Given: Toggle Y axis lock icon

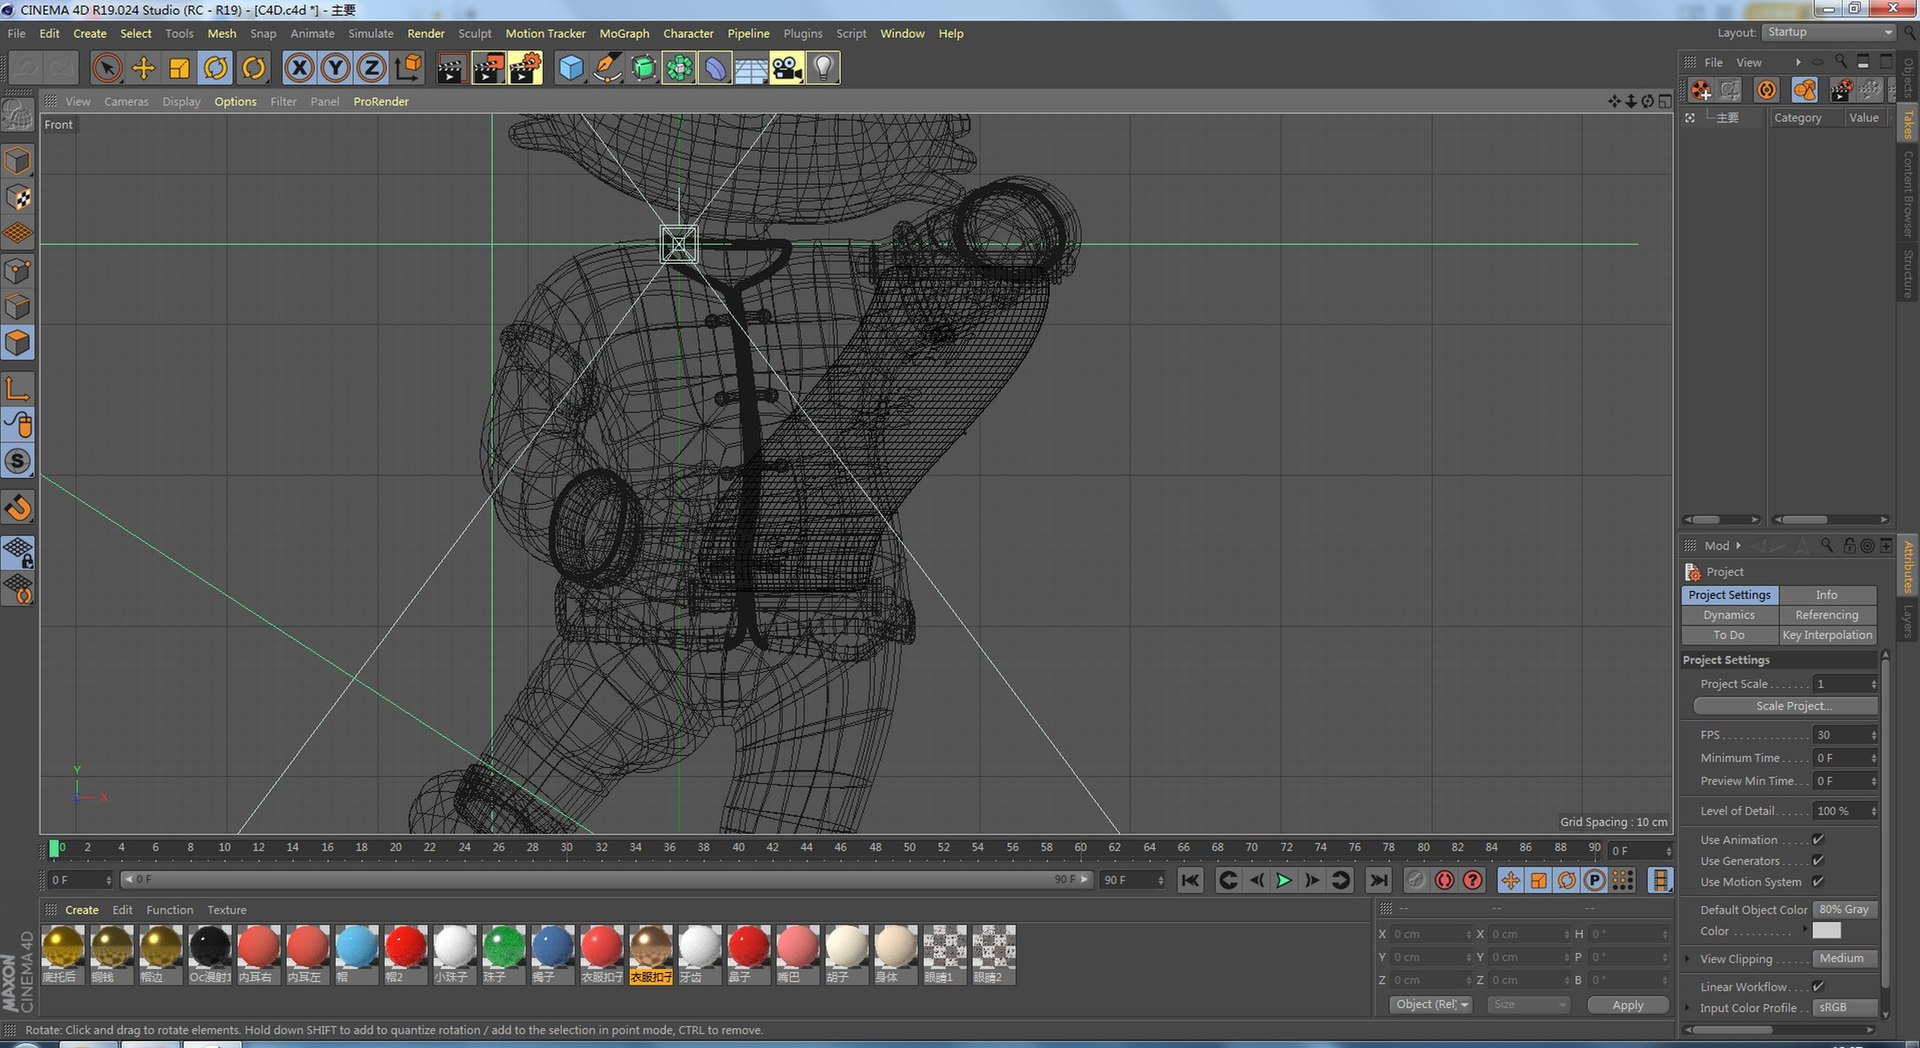Looking at the screenshot, I should tap(335, 68).
